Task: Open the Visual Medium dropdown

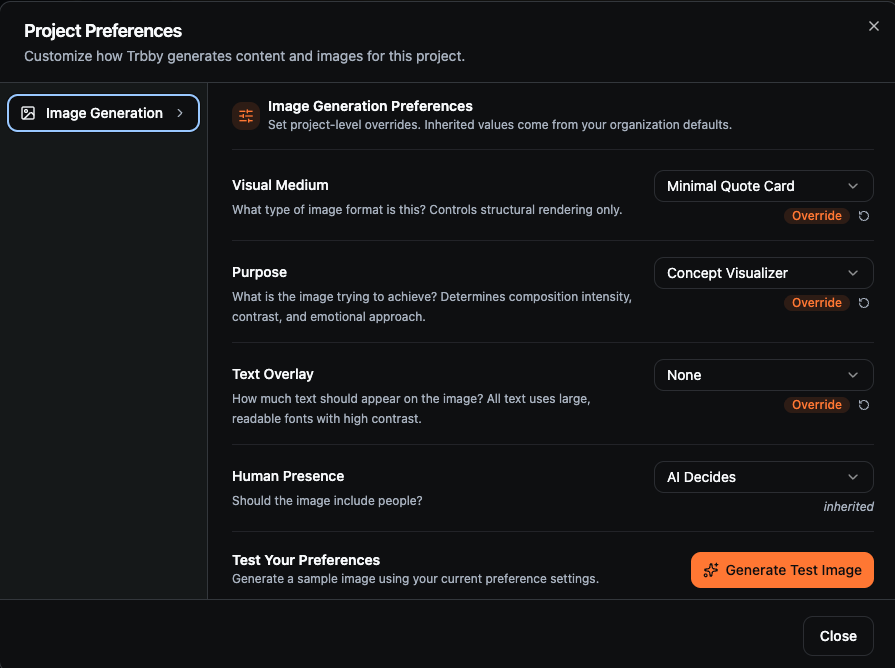Action: tap(764, 186)
